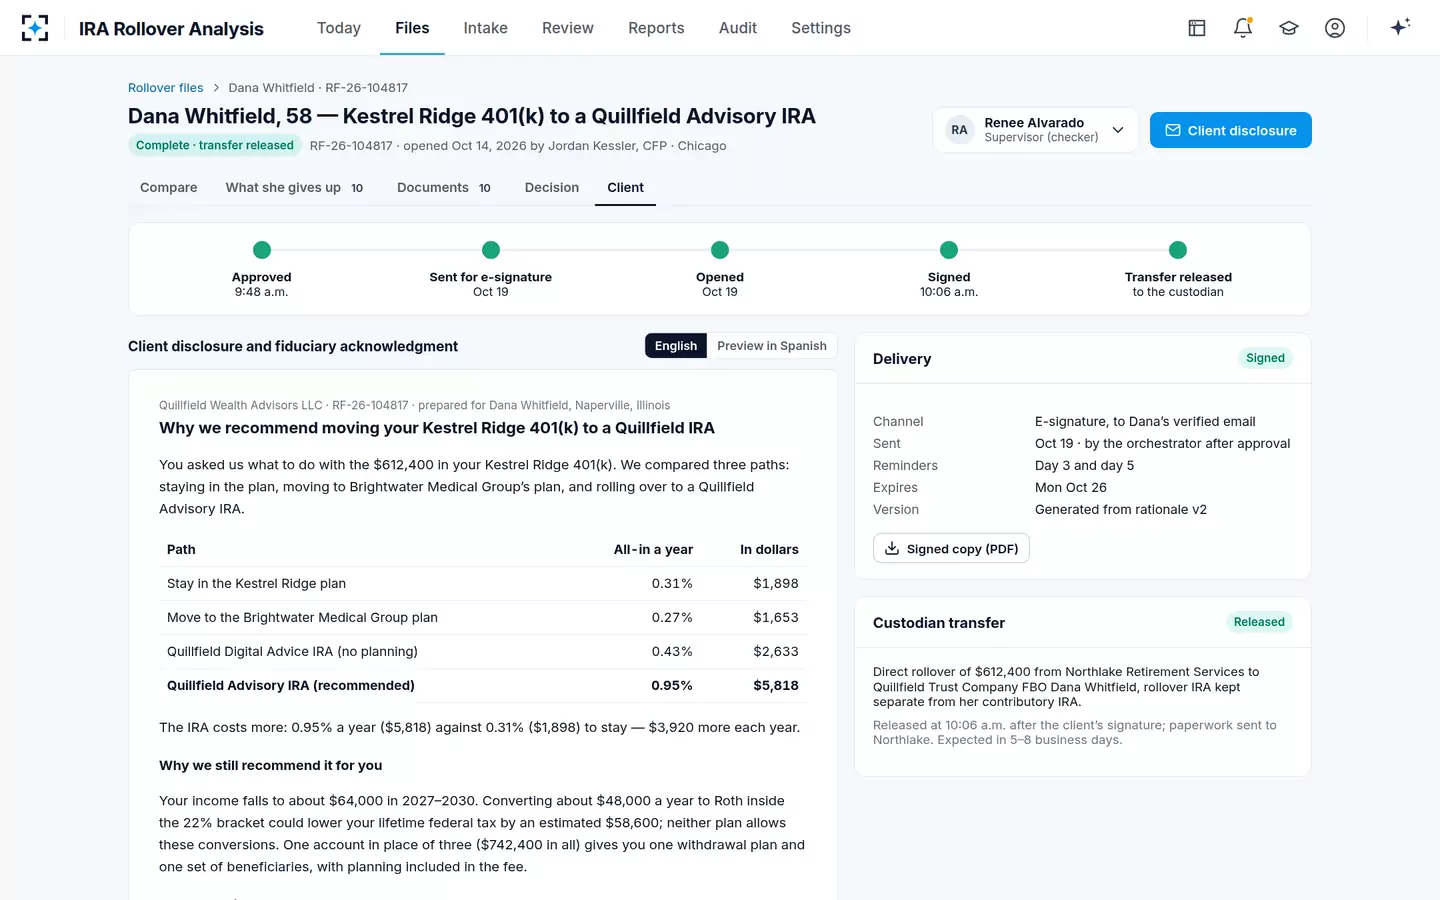Switch disclosure language to English
This screenshot has height=900, width=1440.
coord(676,346)
